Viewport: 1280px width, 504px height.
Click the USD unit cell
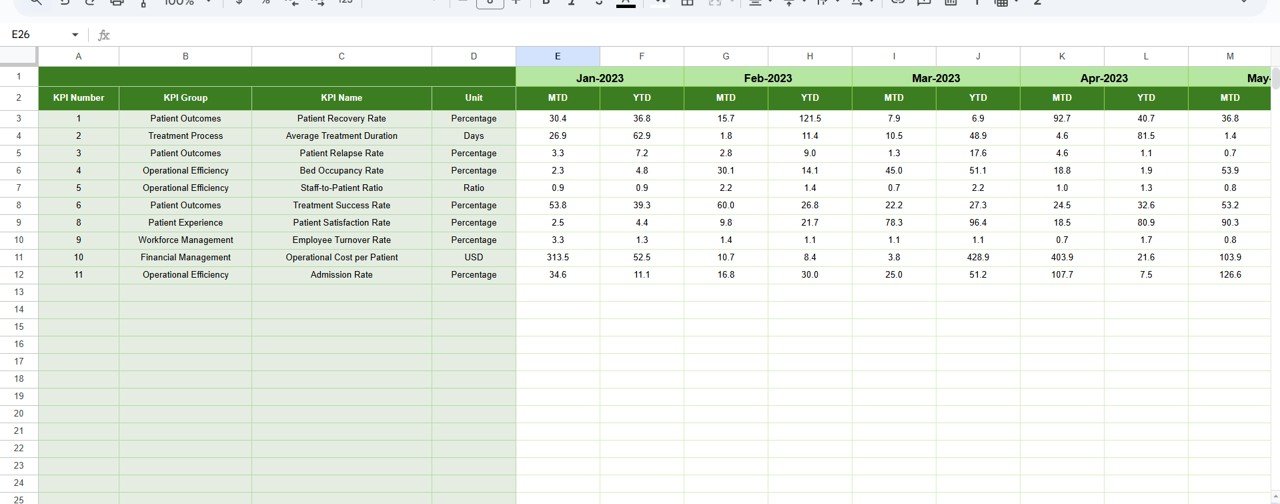coord(474,257)
